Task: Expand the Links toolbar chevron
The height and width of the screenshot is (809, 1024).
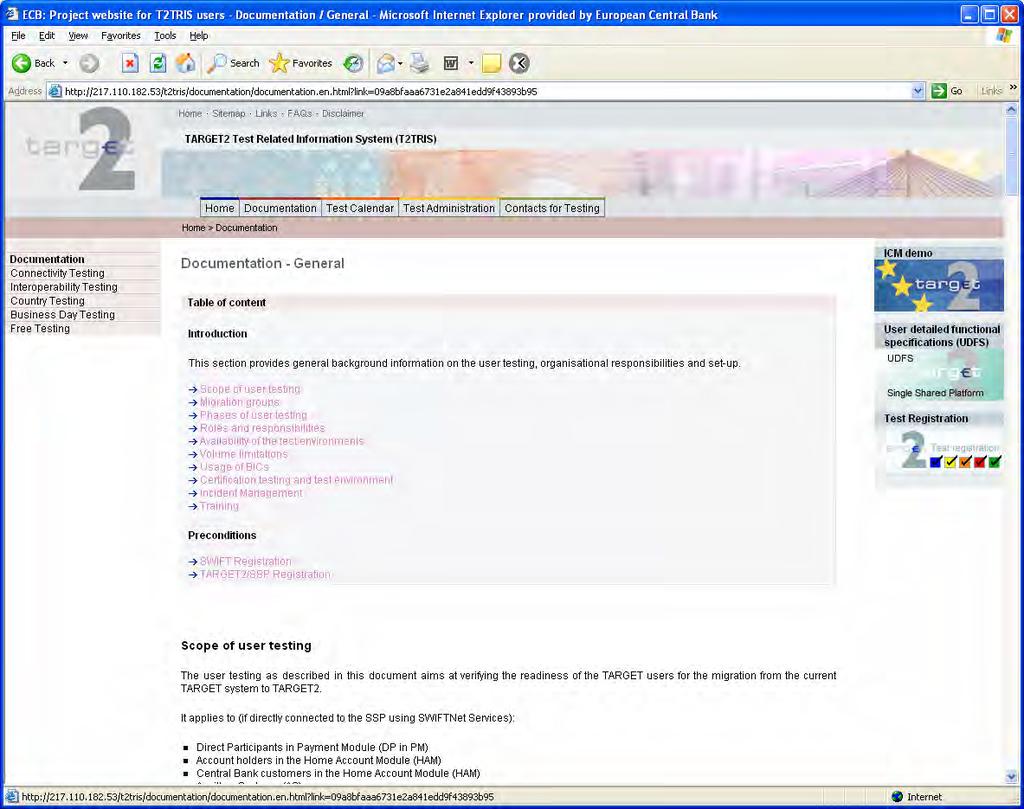Action: point(1013,87)
